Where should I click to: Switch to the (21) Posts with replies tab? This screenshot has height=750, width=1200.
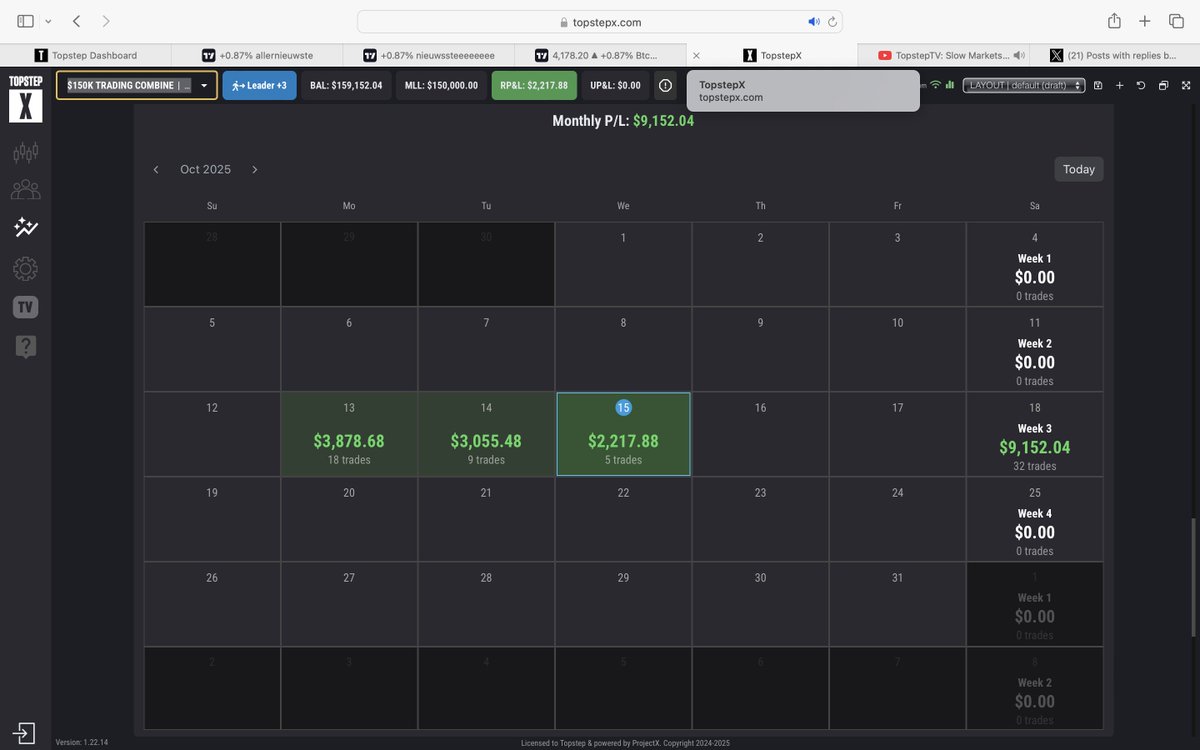point(1114,56)
